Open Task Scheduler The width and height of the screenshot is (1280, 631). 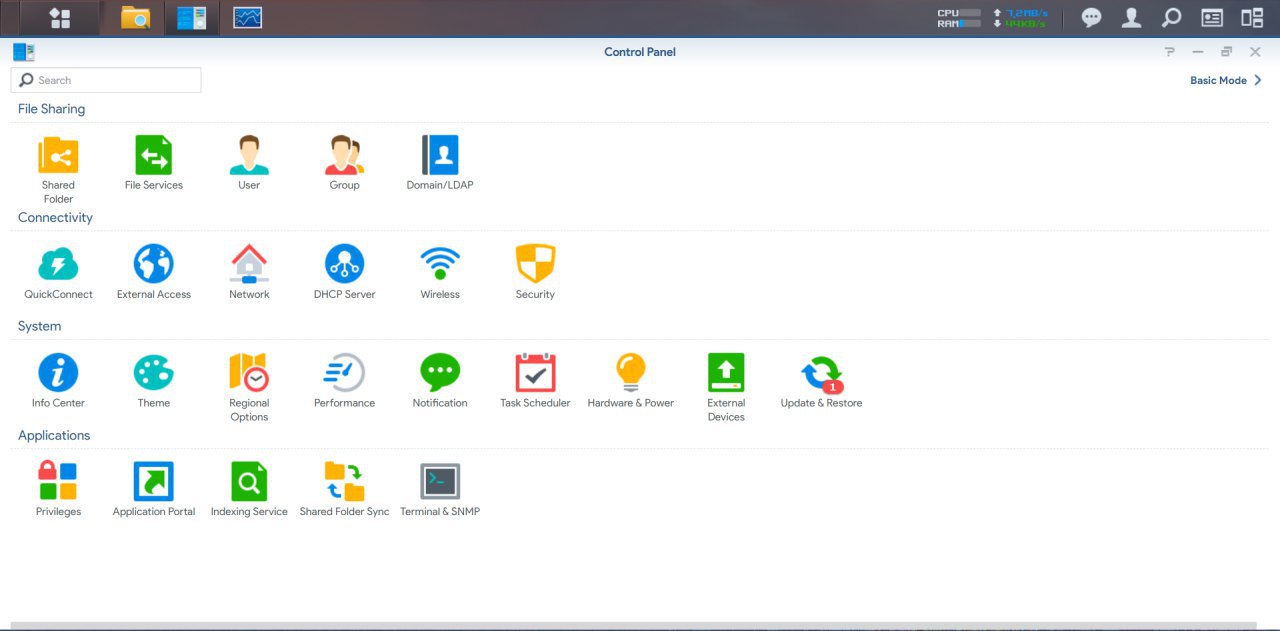tap(535, 373)
